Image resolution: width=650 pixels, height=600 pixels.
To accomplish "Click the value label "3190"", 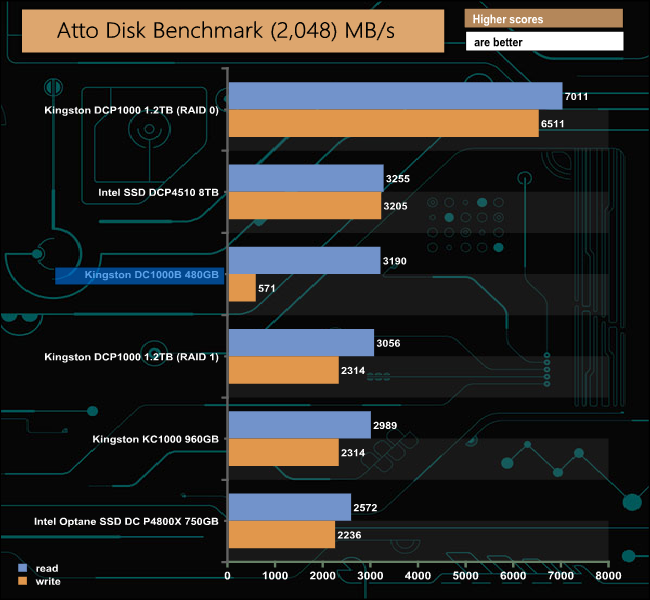I will coord(395,261).
